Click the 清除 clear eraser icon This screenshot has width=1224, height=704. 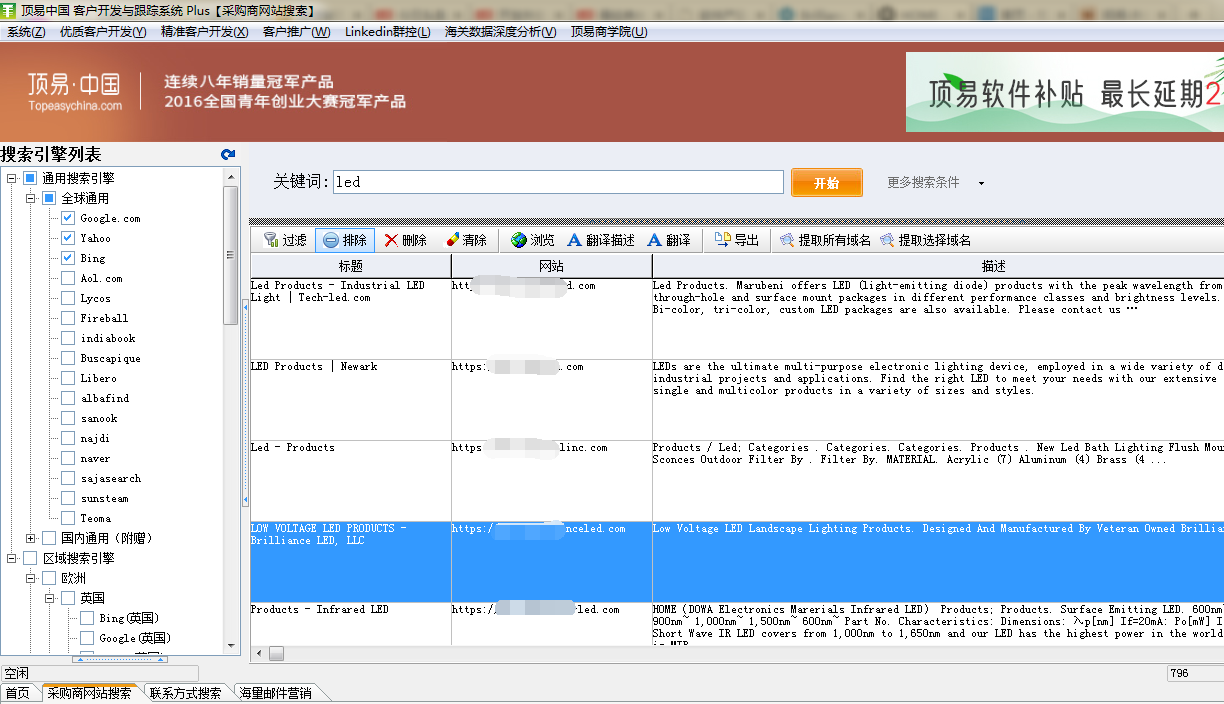[453, 240]
